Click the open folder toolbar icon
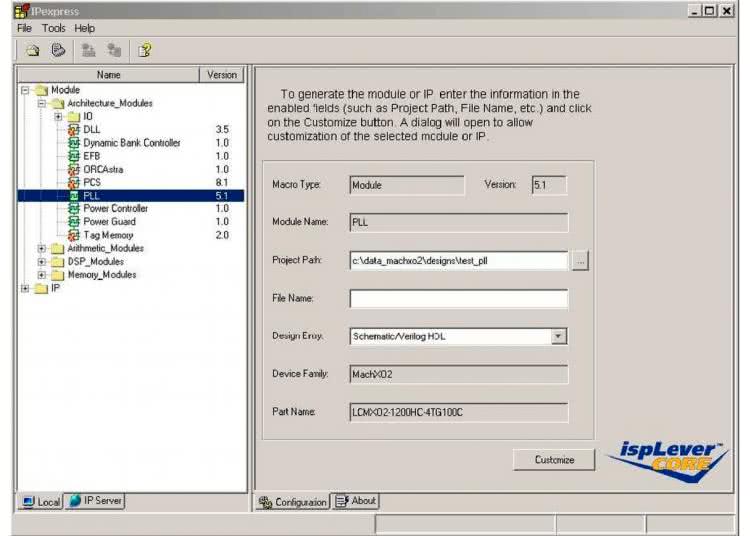This screenshot has height=536, width=750. [32, 50]
